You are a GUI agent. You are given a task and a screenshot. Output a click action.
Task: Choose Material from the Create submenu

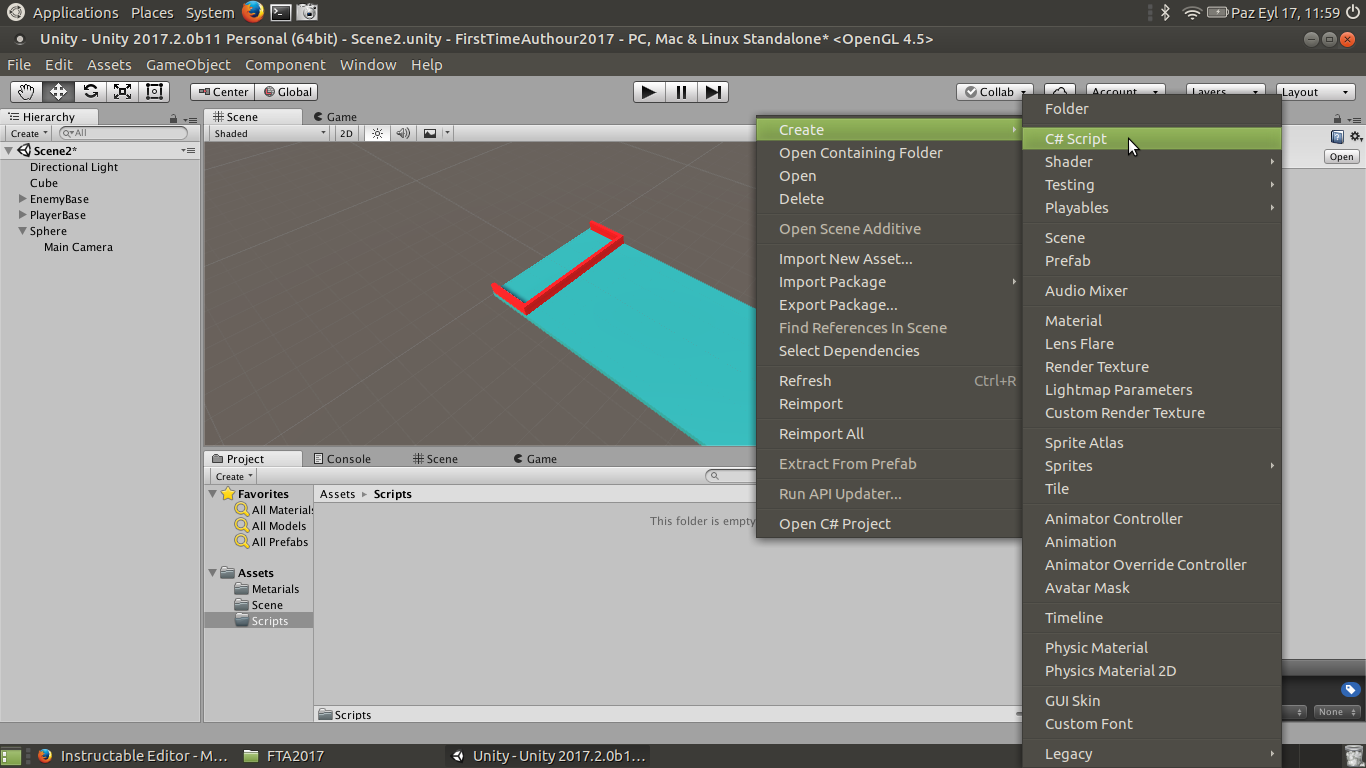[x=1151, y=321]
